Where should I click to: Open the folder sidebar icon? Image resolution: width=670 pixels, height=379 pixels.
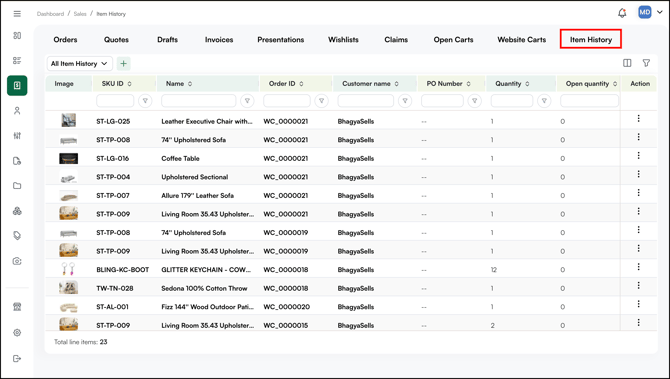tap(17, 186)
